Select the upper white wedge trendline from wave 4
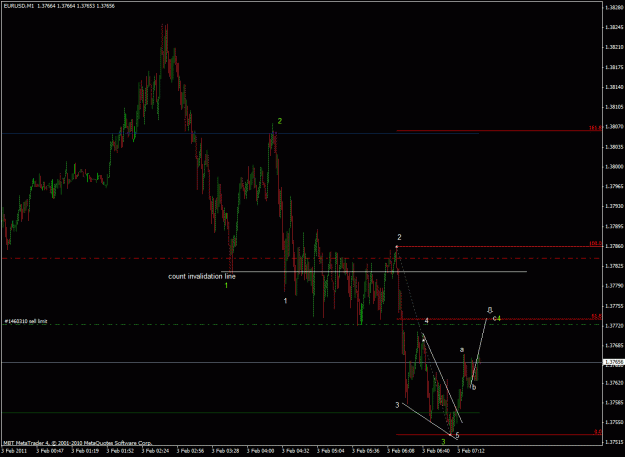Screen dimensions: 625x457 [x=442, y=379]
